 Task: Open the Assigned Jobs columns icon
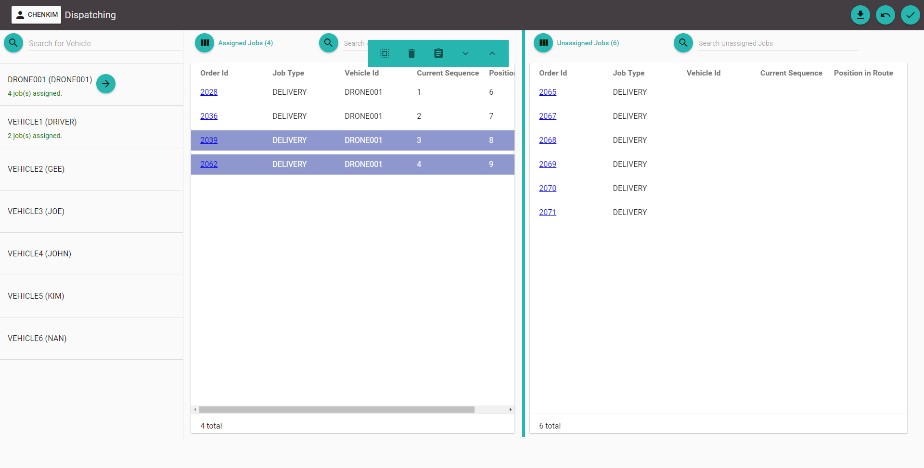point(204,42)
